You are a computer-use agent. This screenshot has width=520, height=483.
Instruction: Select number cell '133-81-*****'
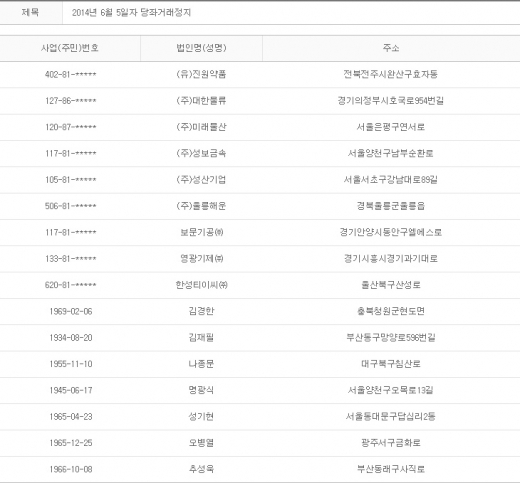click(x=71, y=259)
